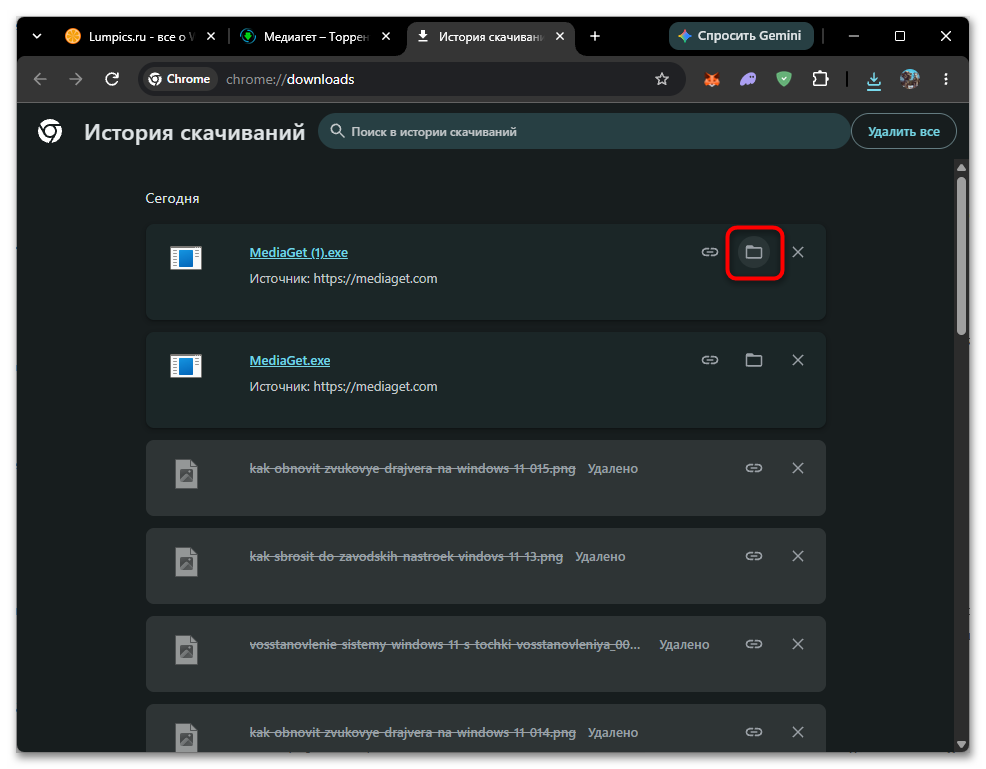Open the MediaGet.exe file link
The height and width of the screenshot is (769, 986).
coord(290,361)
